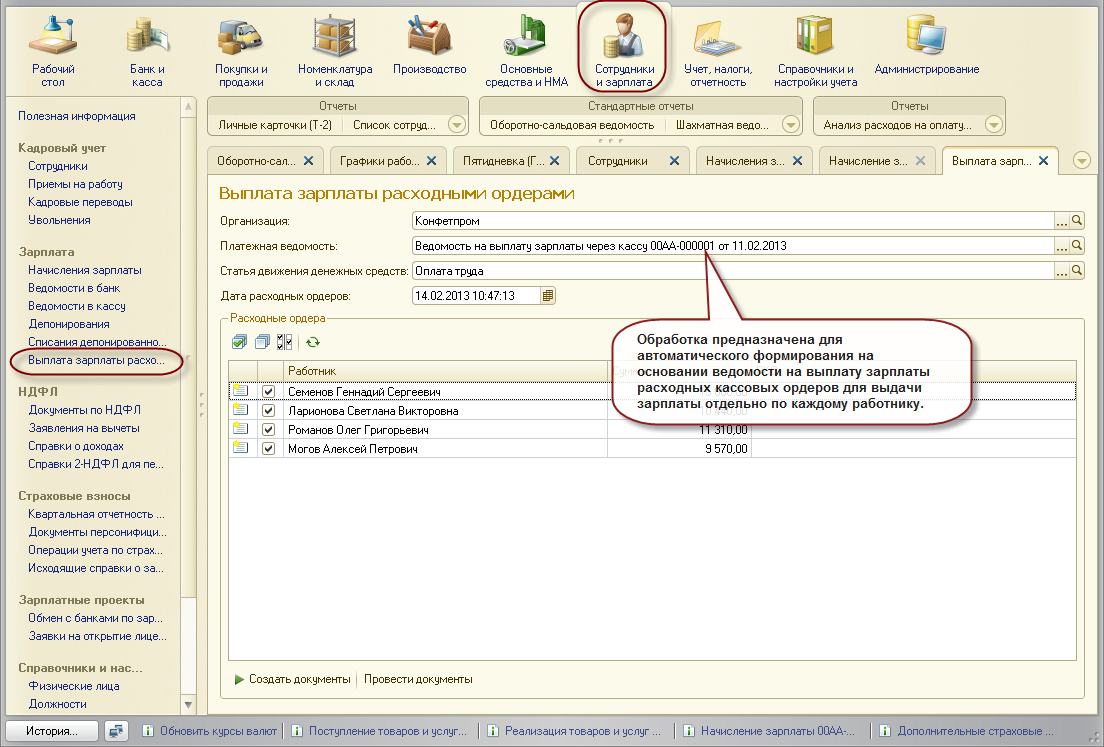Click the calendar icon in date field
Image resolution: width=1104 pixels, height=747 pixels.
pos(548,296)
